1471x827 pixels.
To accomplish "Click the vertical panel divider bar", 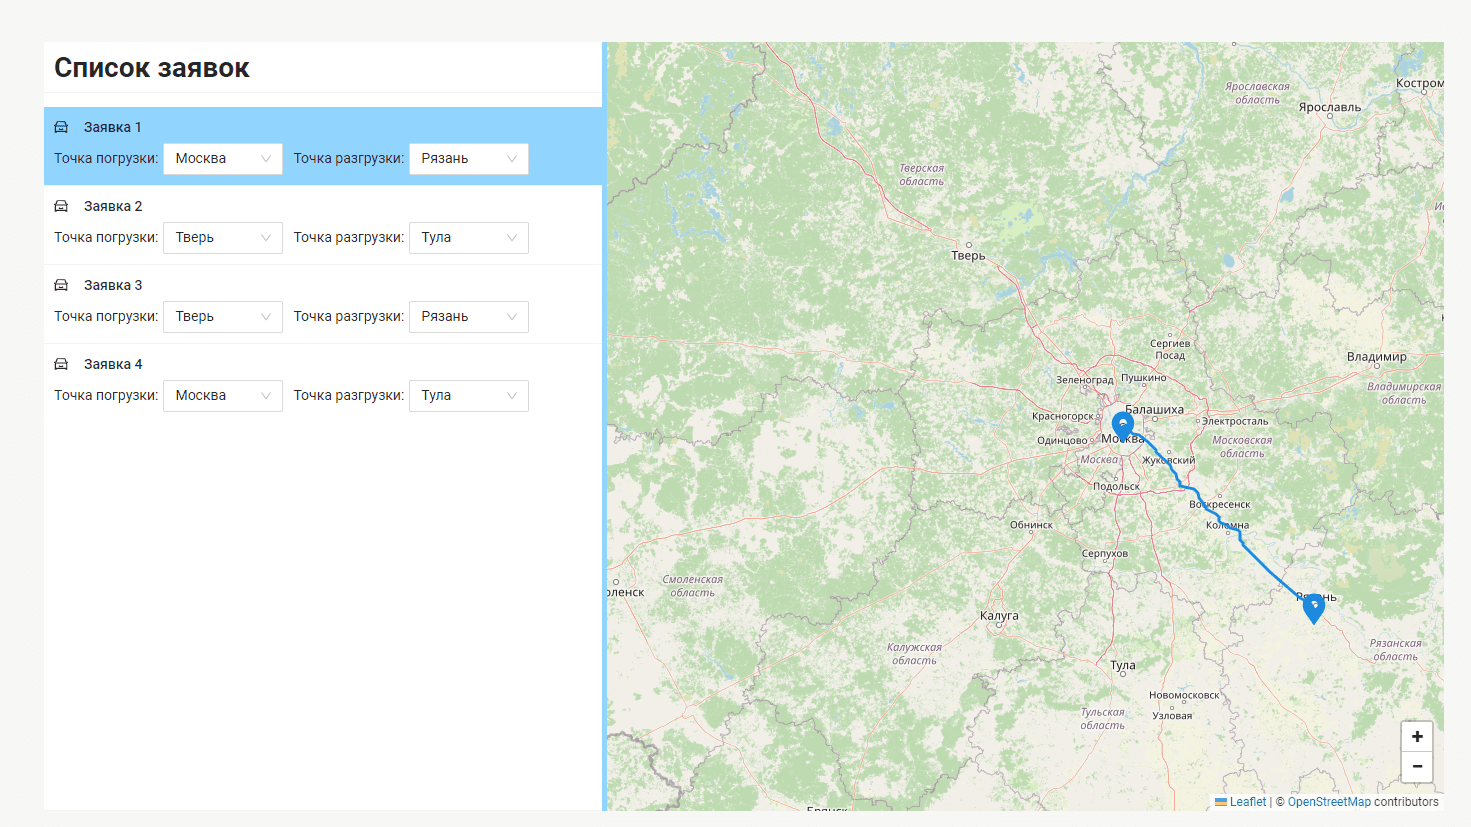I will pyautogui.click(x=604, y=426).
